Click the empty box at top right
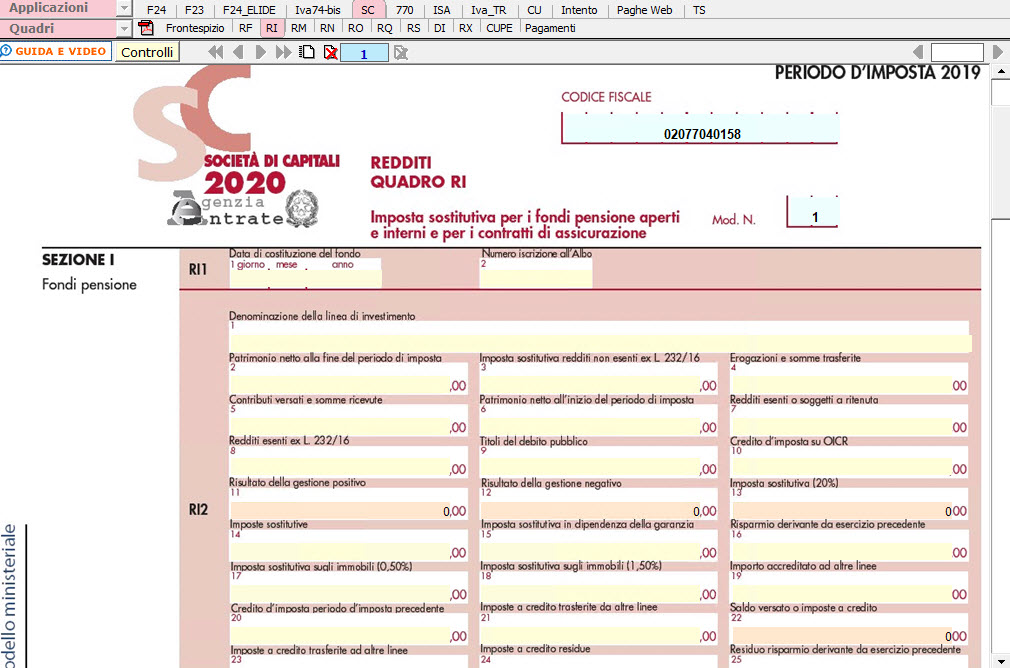The width and height of the screenshot is (1010, 668). [957, 52]
